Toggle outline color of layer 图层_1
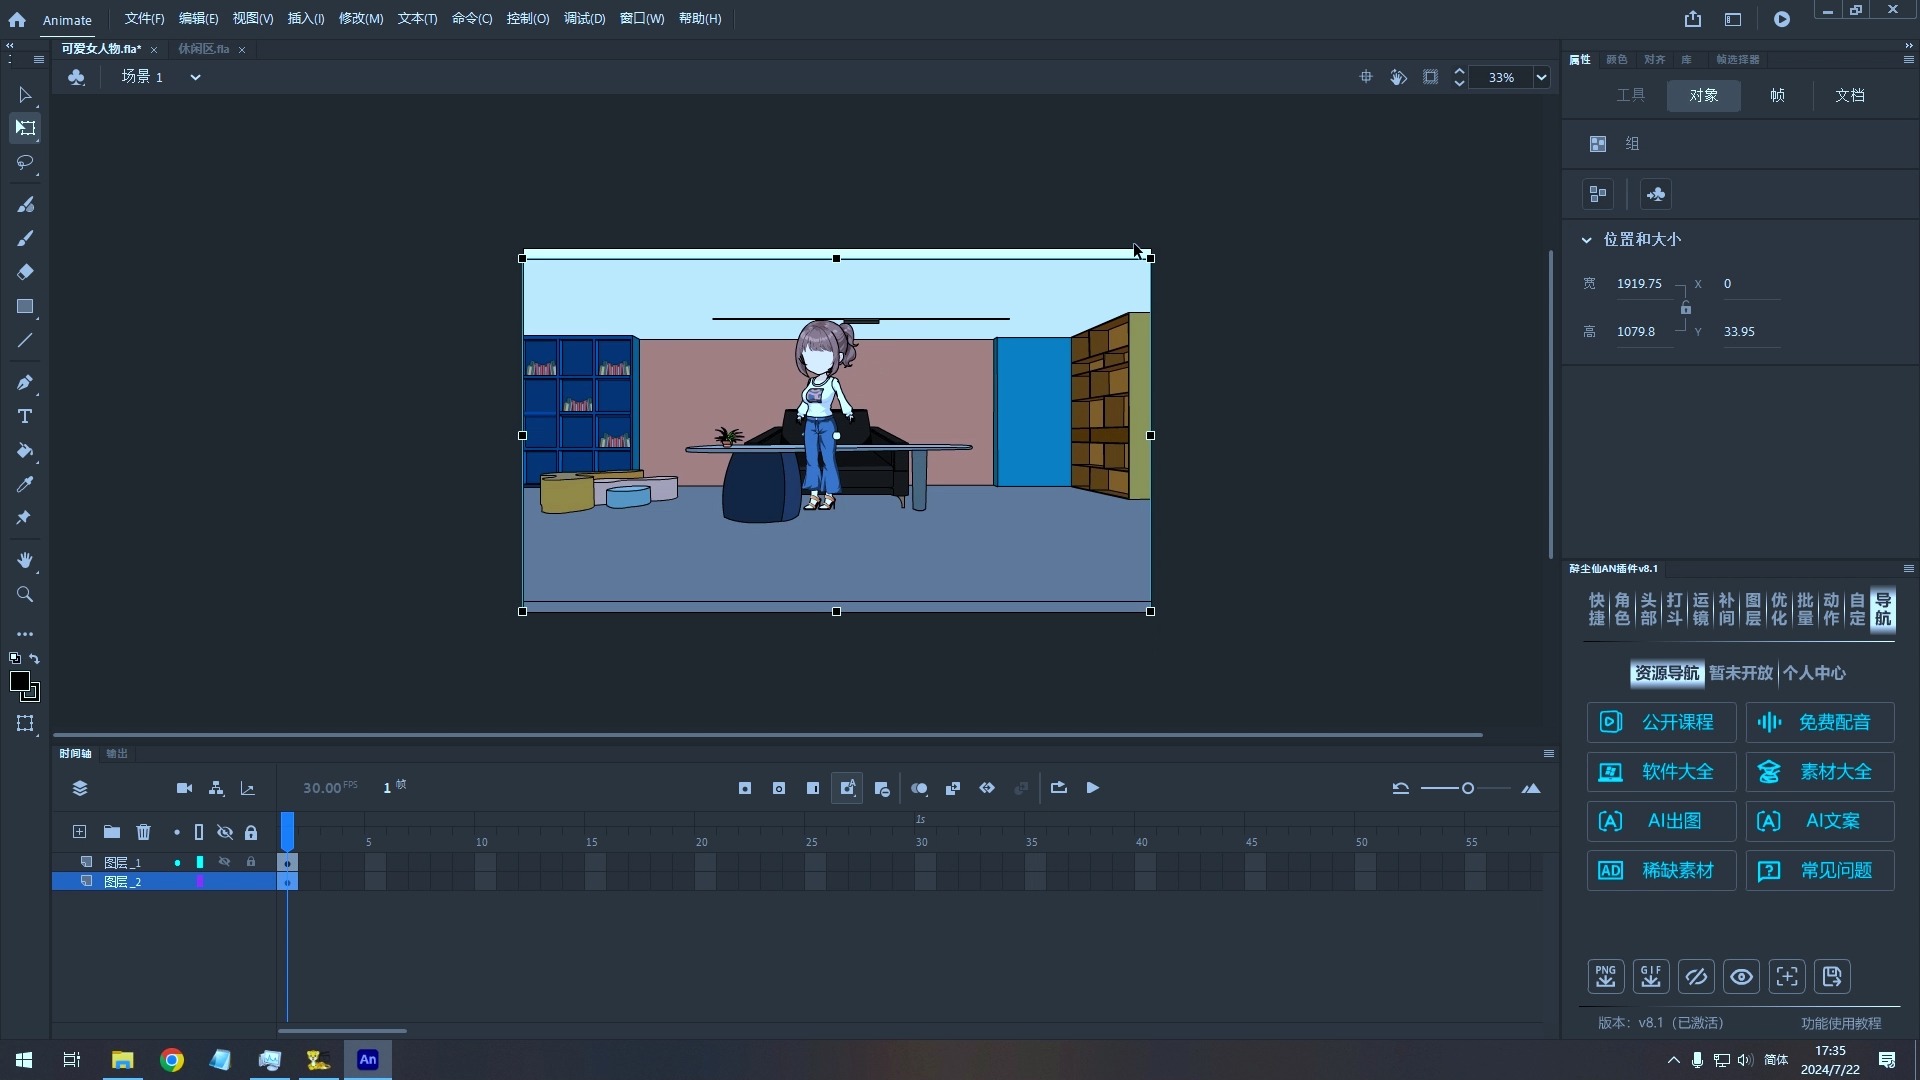Image resolution: width=1920 pixels, height=1080 pixels. point(200,862)
